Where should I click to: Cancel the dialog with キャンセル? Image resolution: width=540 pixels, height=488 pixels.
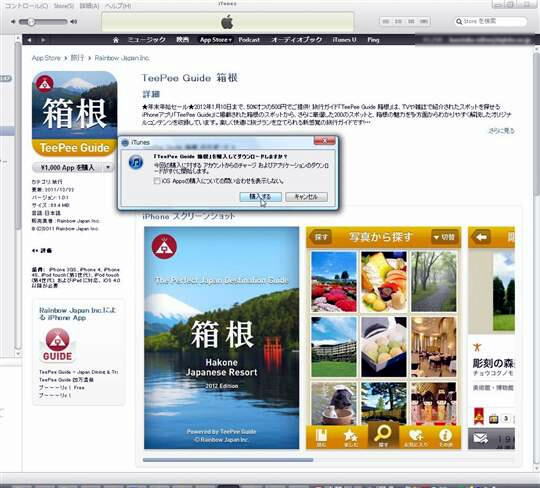point(306,197)
